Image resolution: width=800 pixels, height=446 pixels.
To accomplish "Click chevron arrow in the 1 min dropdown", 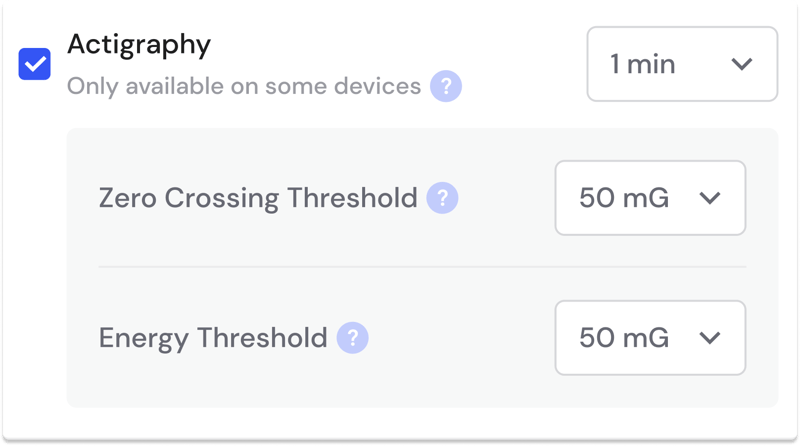I will tap(741, 64).
